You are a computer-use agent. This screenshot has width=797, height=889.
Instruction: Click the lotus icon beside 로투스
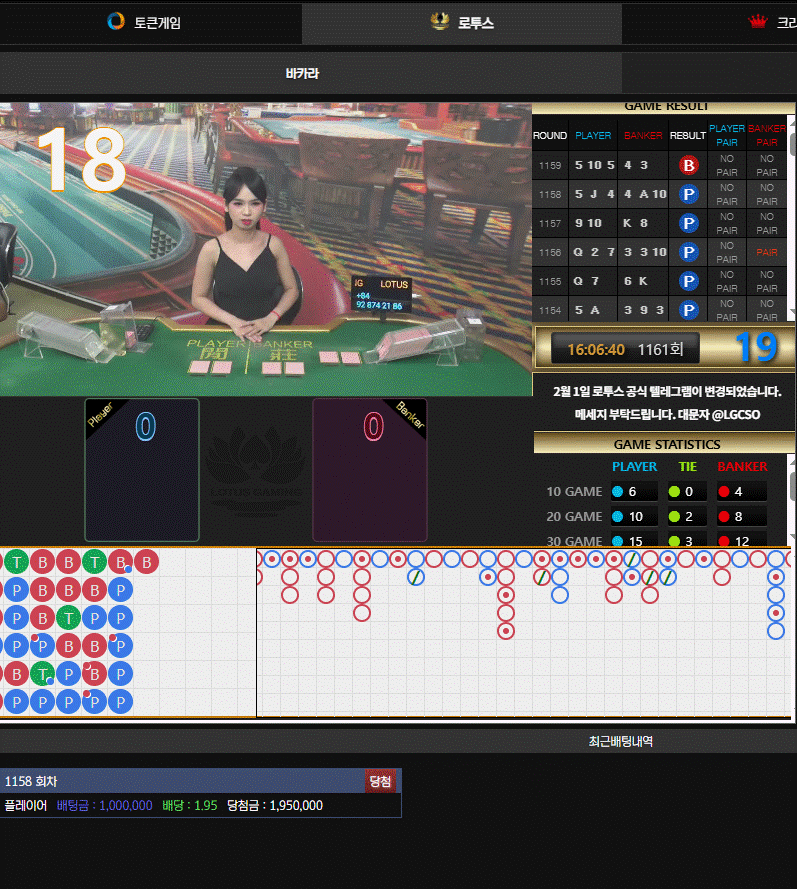pyautogui.click(x=439, y=22)
